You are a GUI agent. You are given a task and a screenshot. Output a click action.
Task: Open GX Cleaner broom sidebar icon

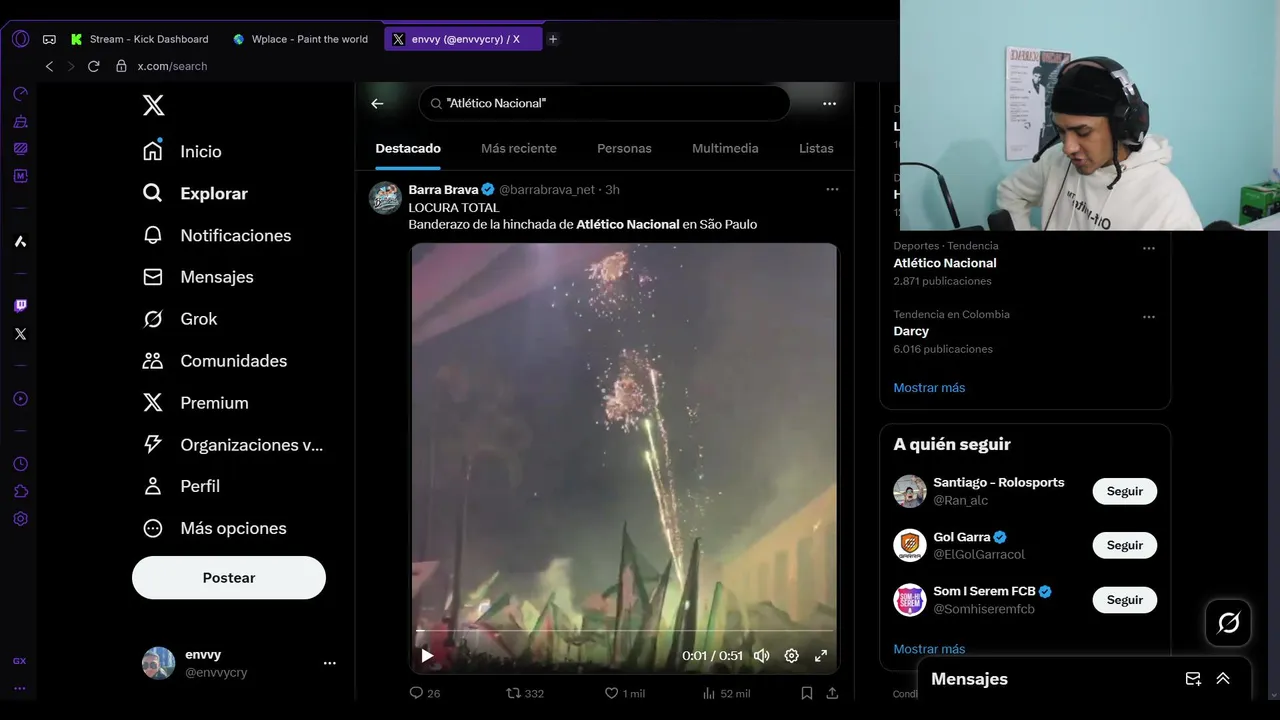20,121
